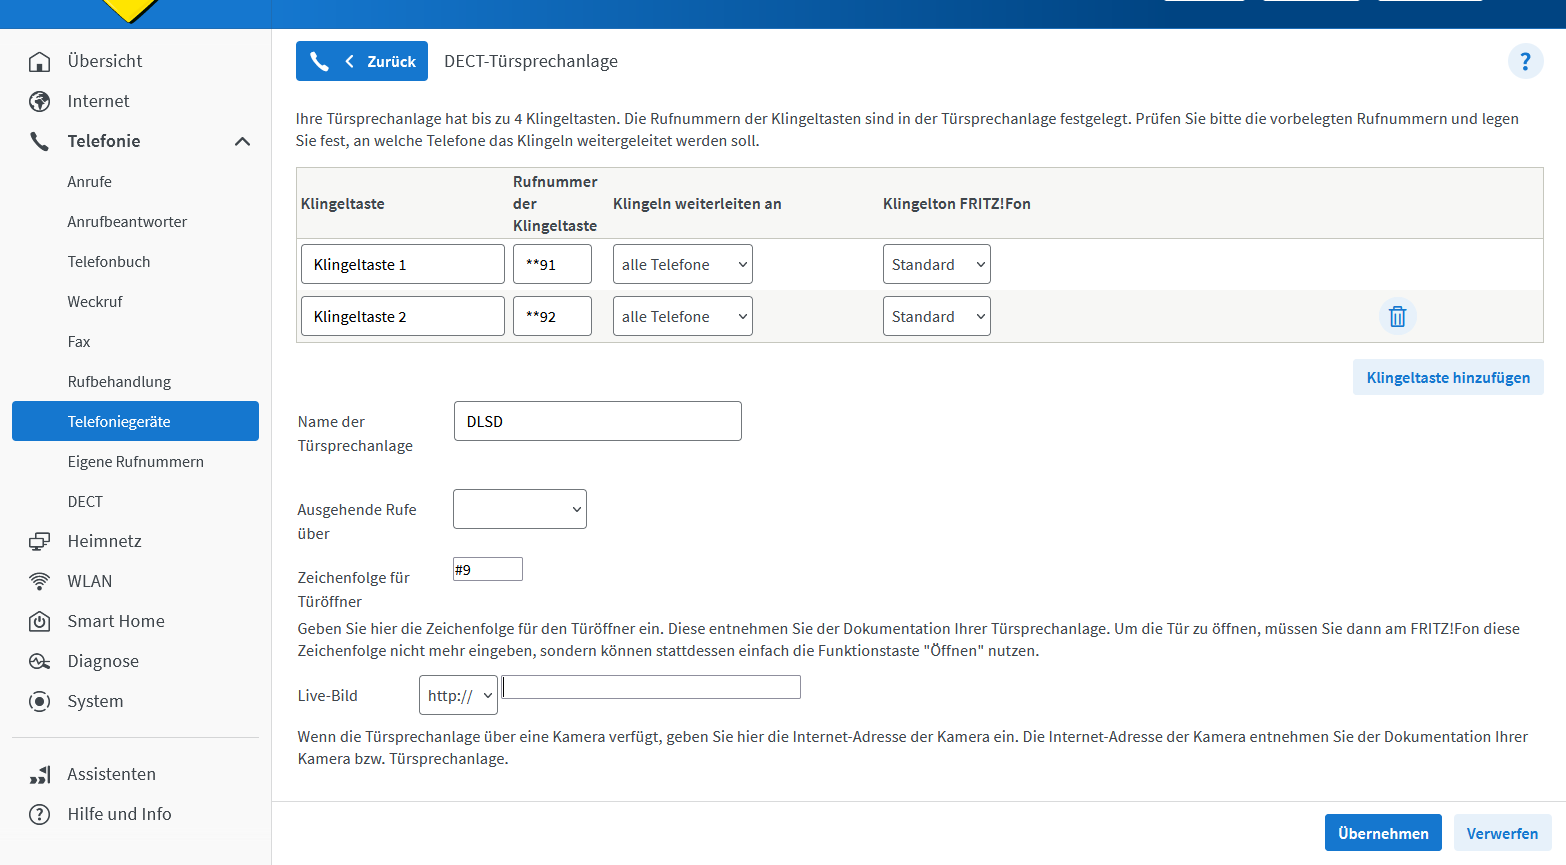Click the Hilfe und Info question icon

click(x=39, y=815)
